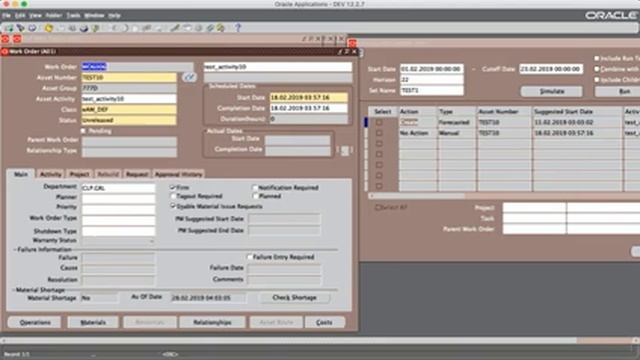Toggle Enable Material Issue Requests checkbox
This screenshot has width=640, height=360.
173,206
